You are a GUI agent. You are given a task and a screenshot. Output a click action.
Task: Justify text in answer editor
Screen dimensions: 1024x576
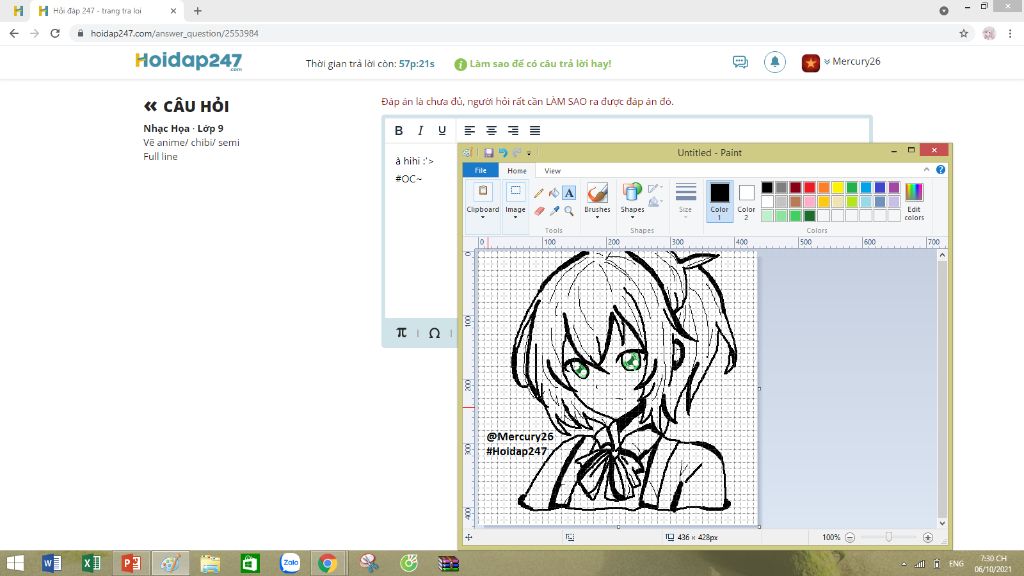[x=535, y=131]
